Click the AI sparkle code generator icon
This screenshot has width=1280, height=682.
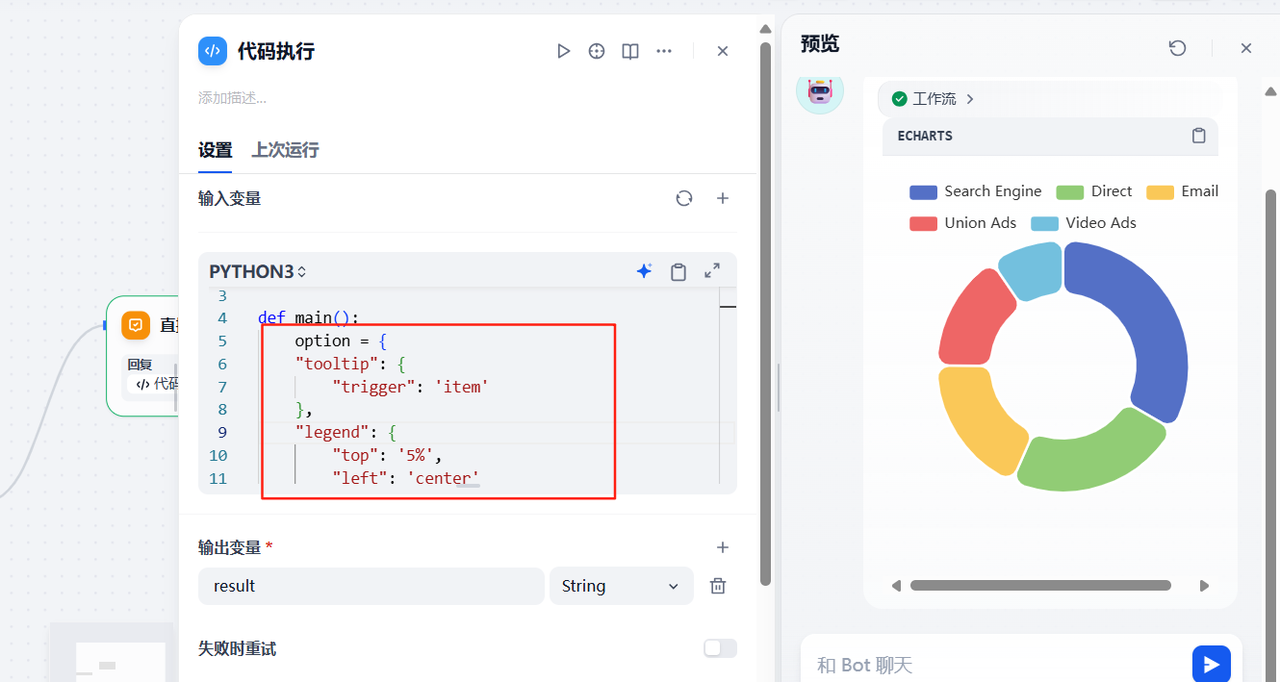coord(644,271)
